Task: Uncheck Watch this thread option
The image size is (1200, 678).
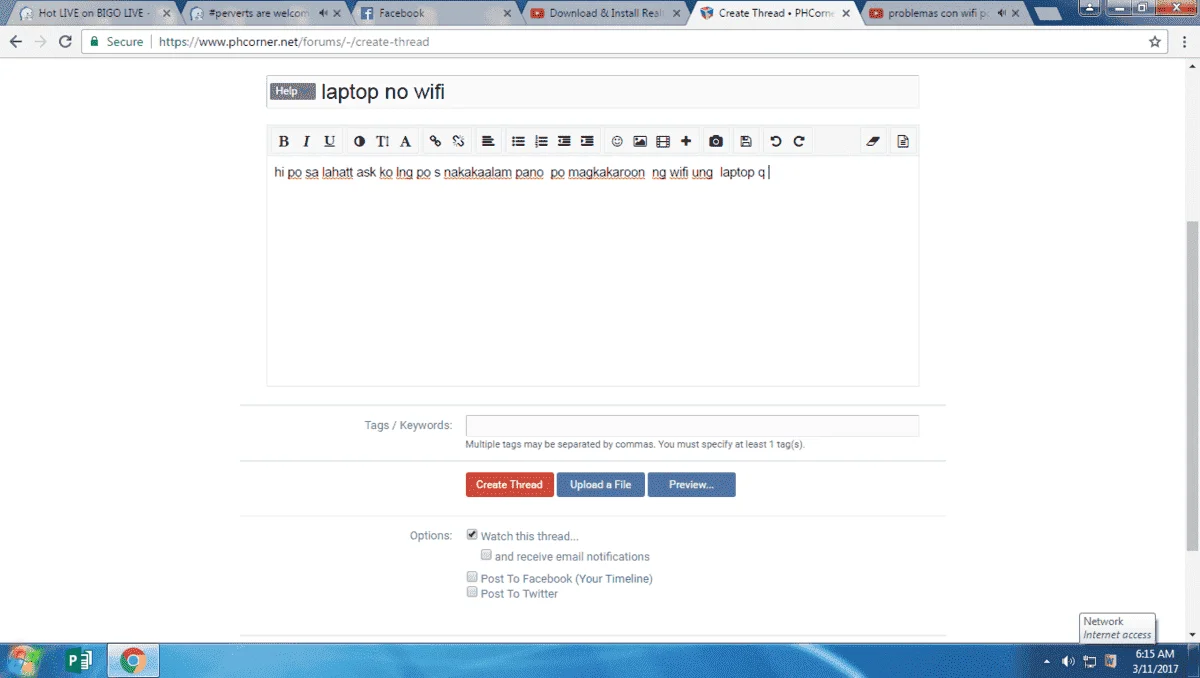Action: 472,535
